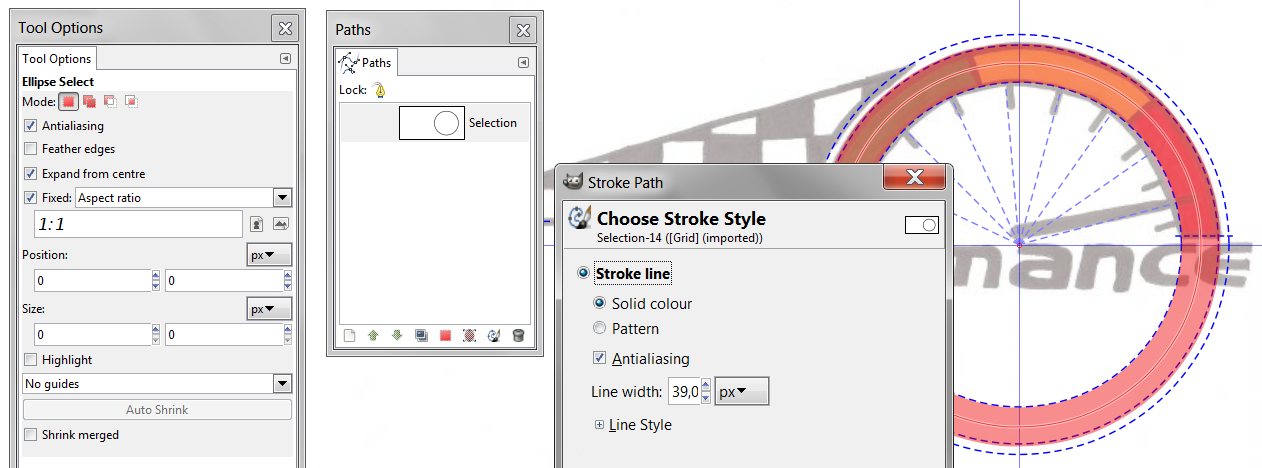The height and width of the screenshot is (468, 1262).
Task: Create a new path in Paths panel
Action: 349,336
